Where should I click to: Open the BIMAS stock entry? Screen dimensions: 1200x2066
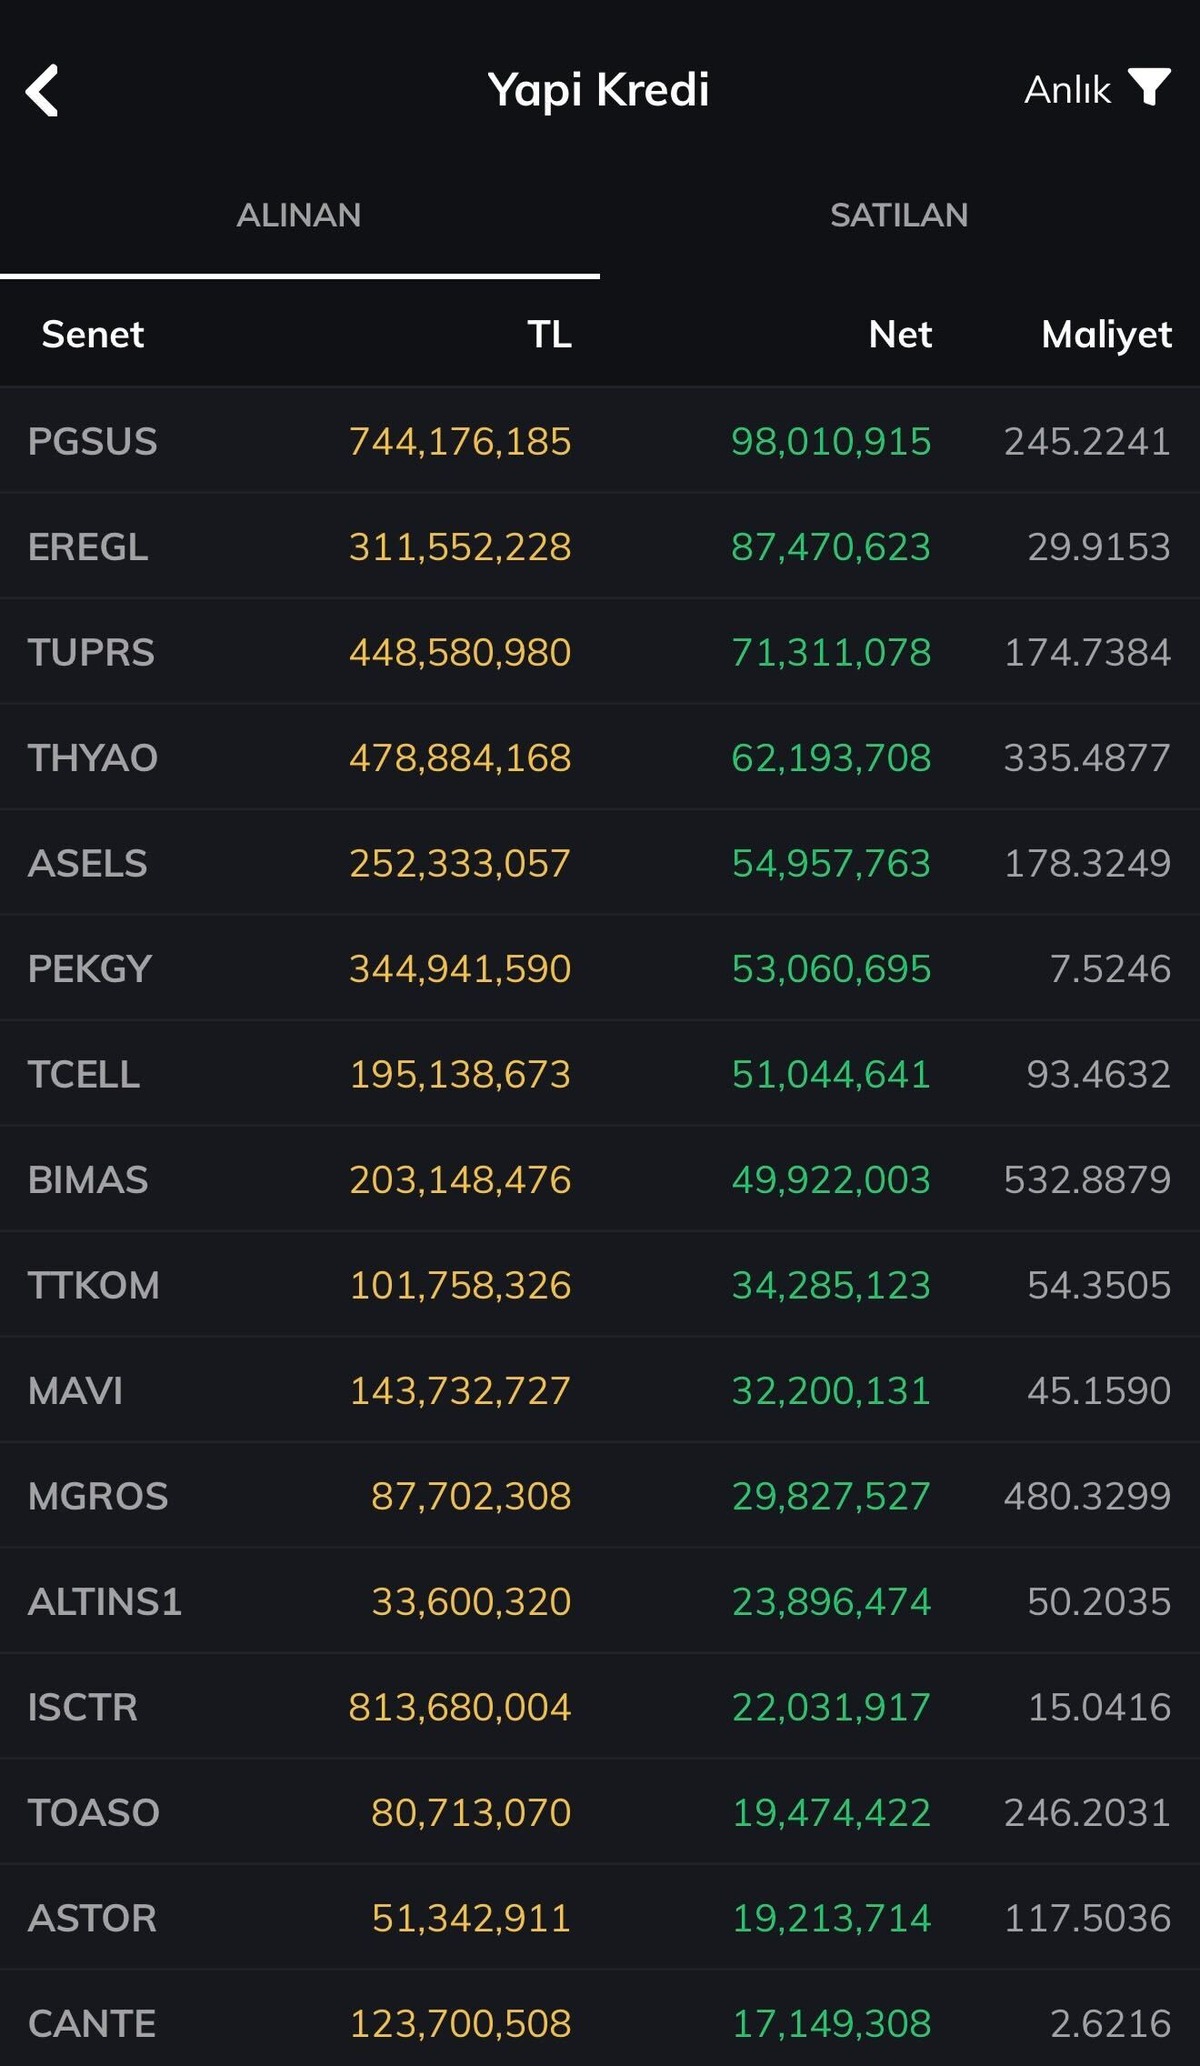click(x=600, y=1179)
